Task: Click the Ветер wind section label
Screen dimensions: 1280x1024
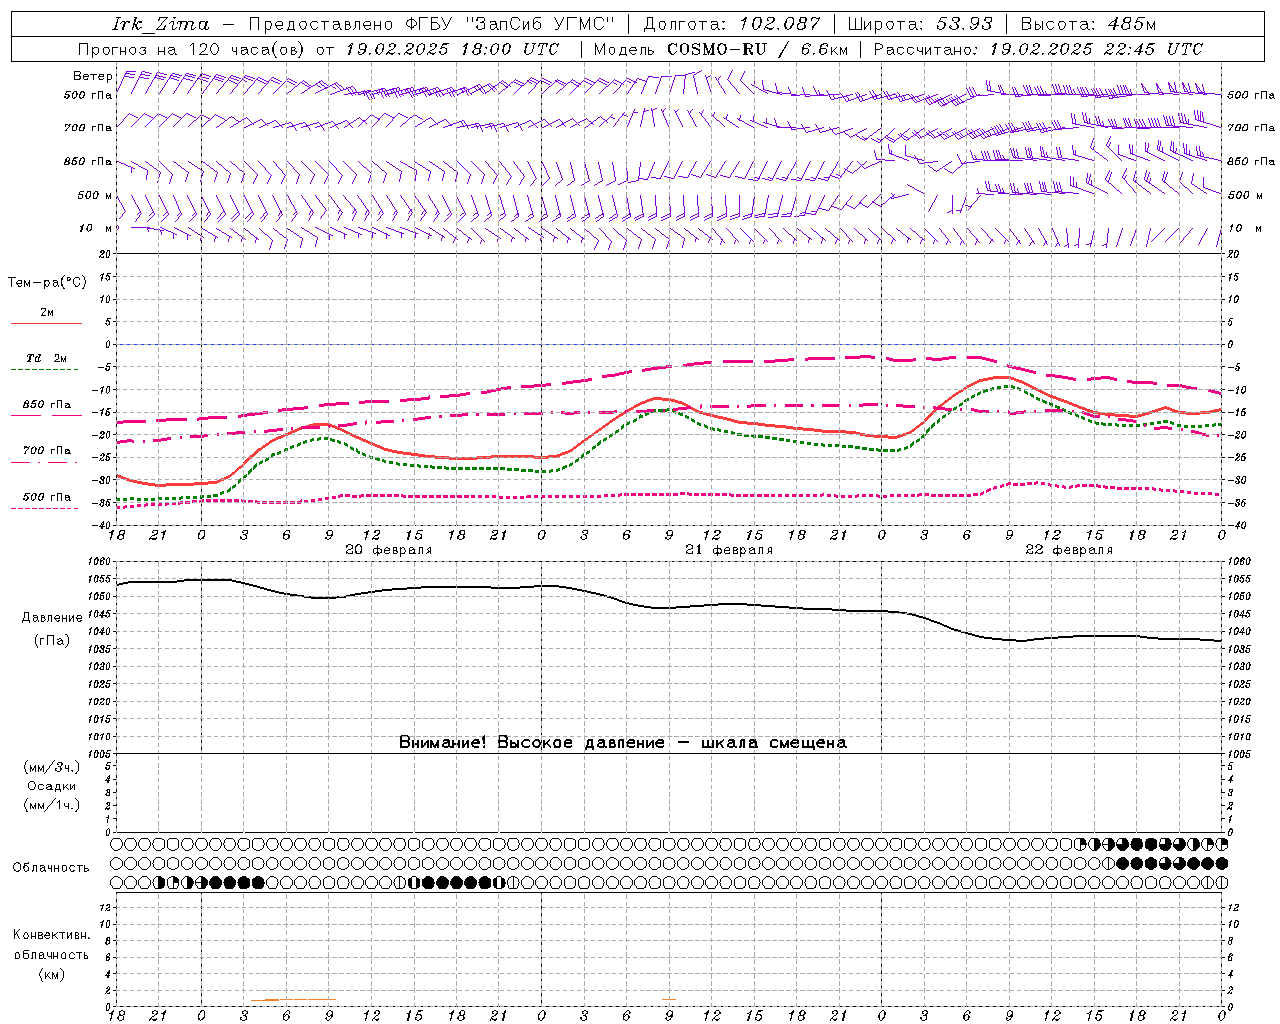Action: tap(92, 76)
